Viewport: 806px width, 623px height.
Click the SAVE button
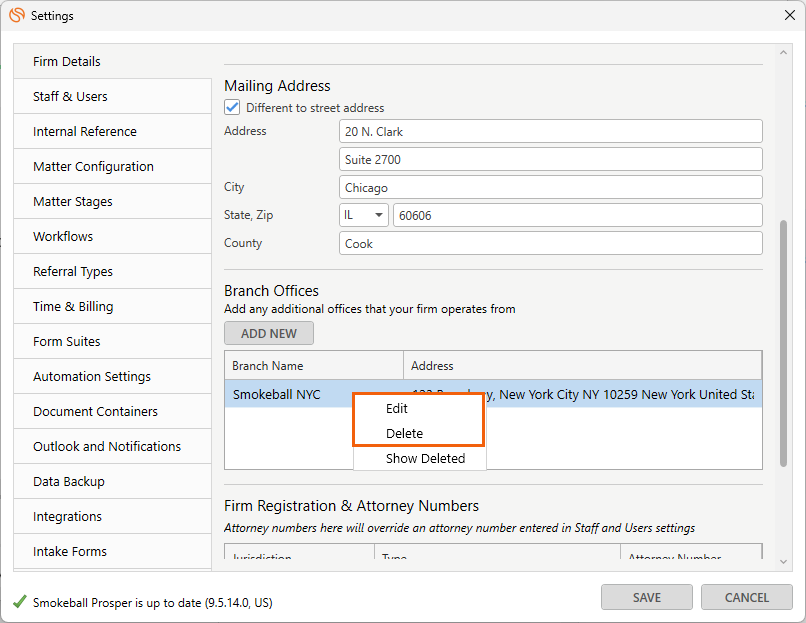(646, 597)
